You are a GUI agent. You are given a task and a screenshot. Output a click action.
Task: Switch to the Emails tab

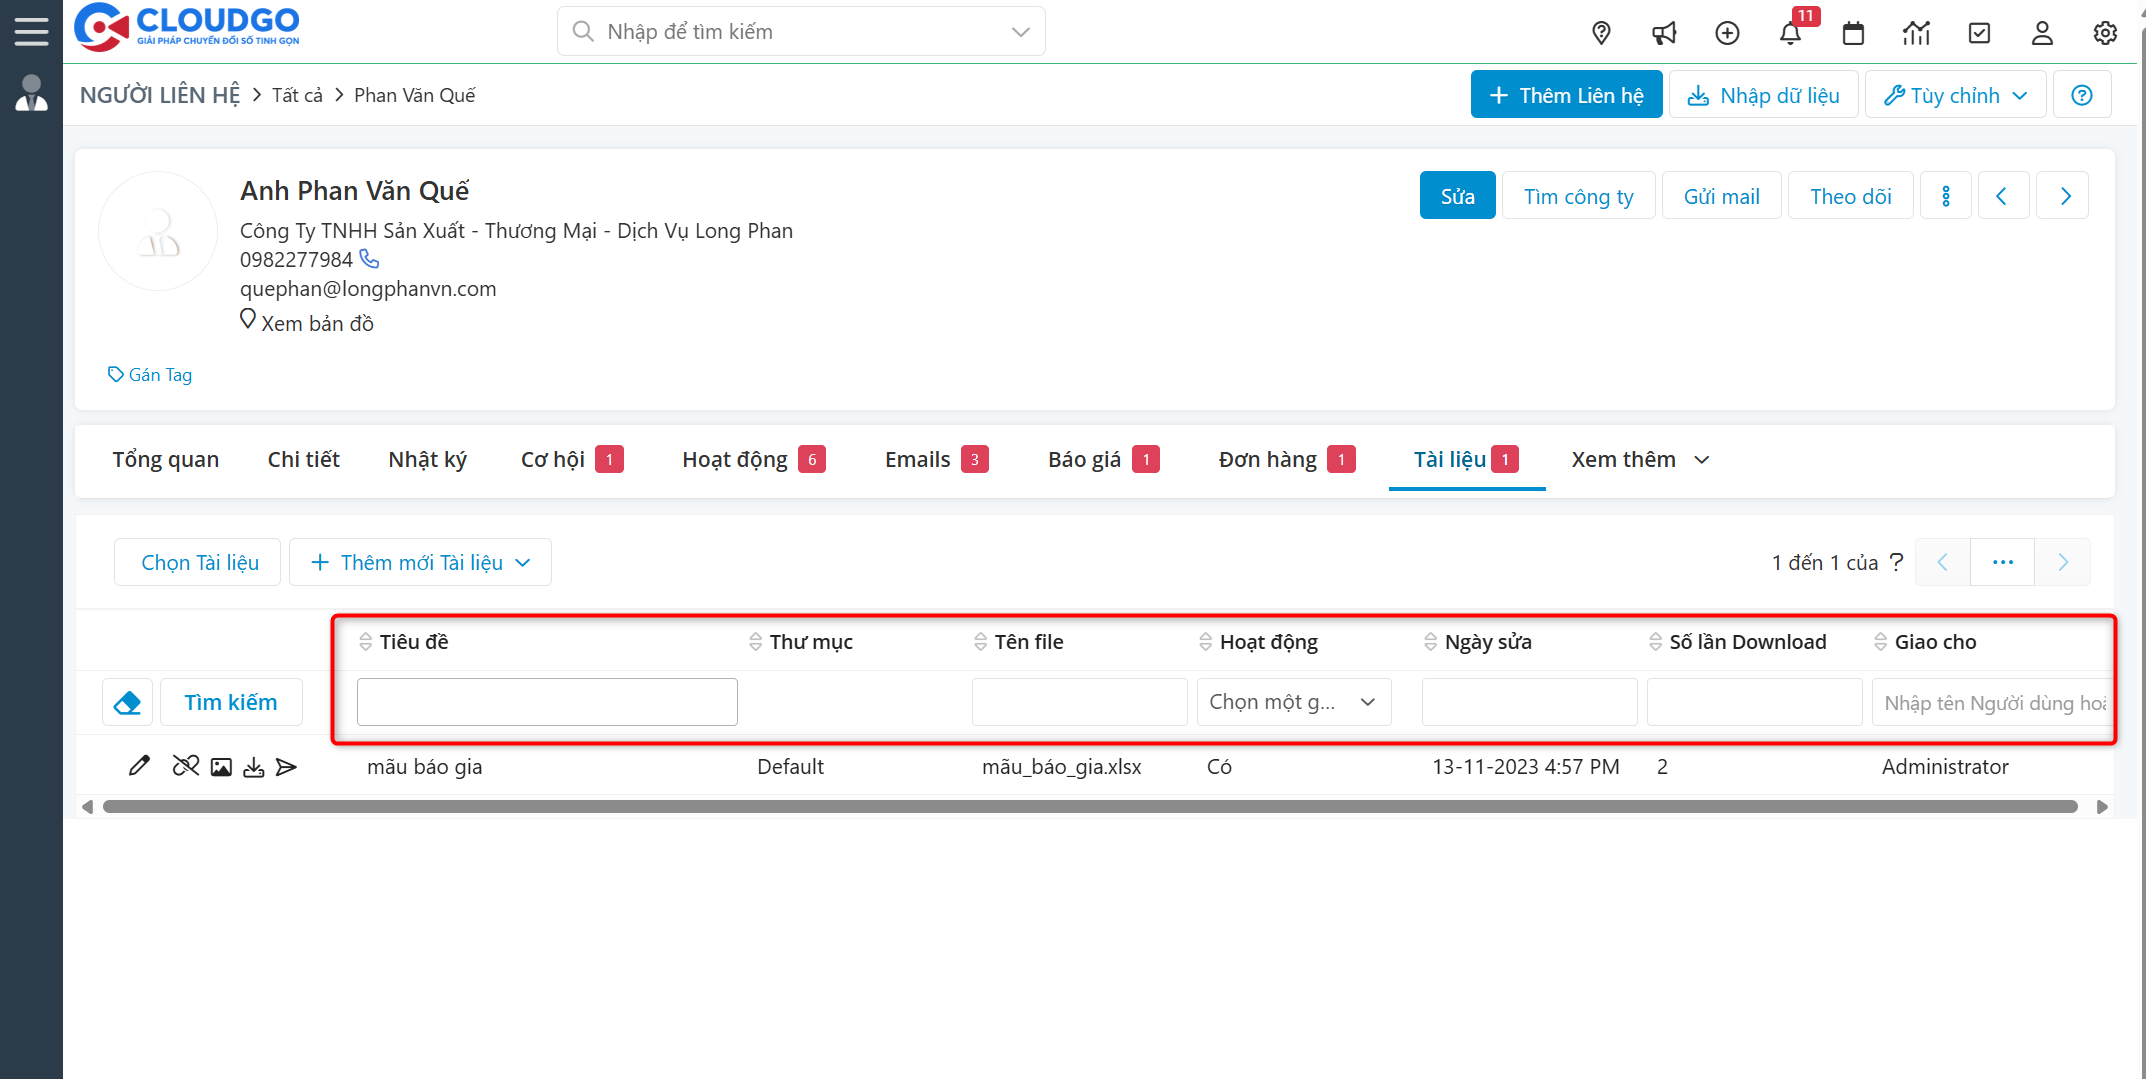pos(917,460)
